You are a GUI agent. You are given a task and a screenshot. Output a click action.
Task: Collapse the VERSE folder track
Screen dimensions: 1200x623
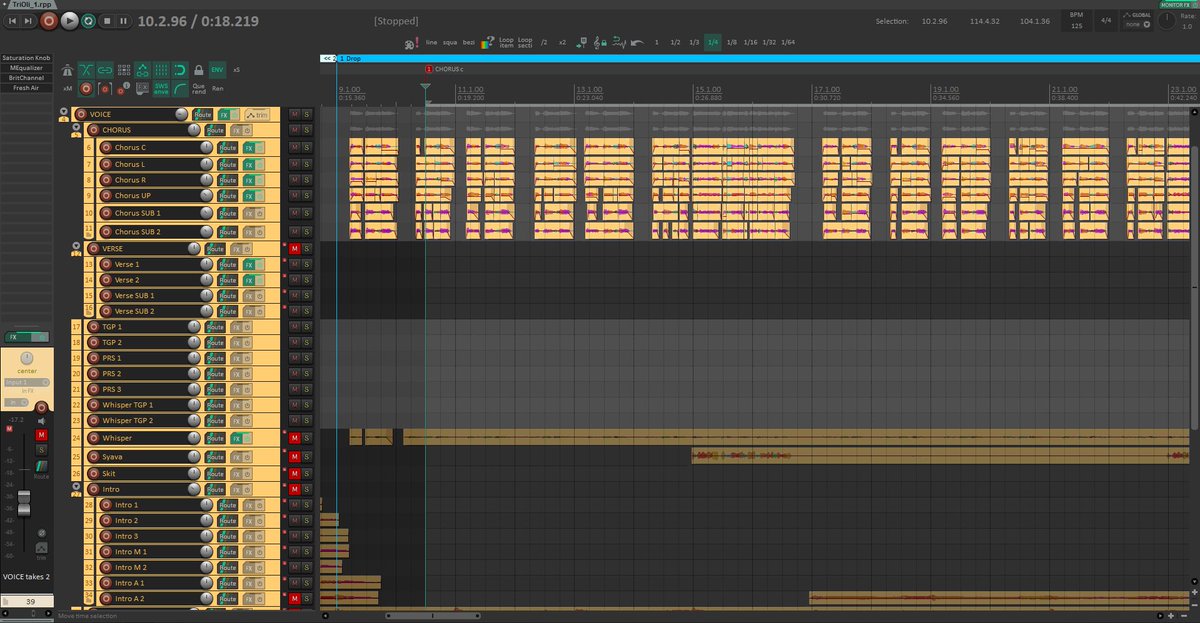[x=76, y=245]
